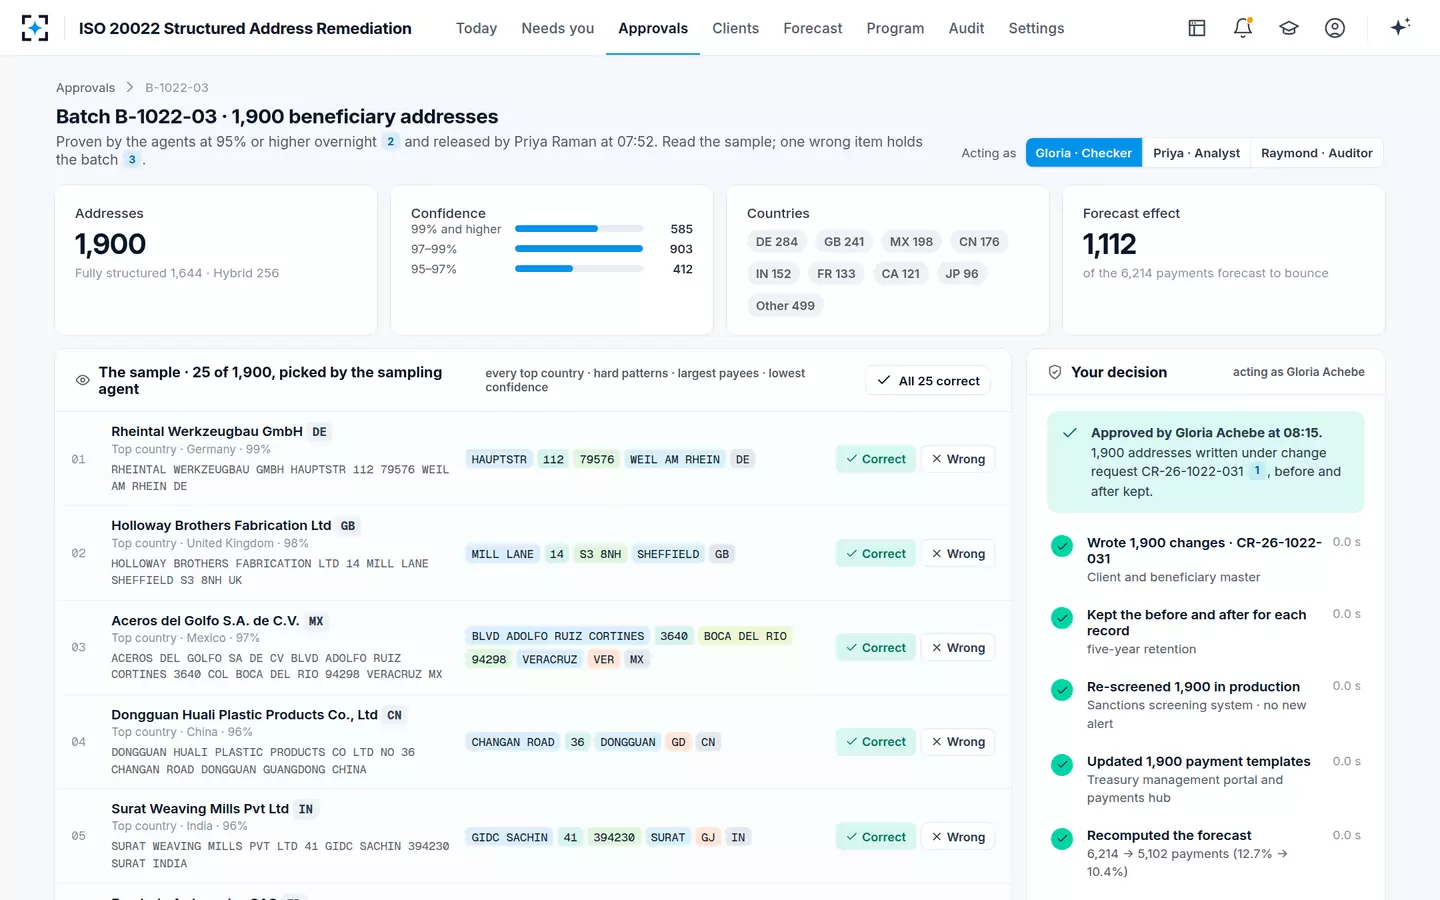
Task: Open the Forecast tab
Action: pyautogui.click(x=813, y=28)
